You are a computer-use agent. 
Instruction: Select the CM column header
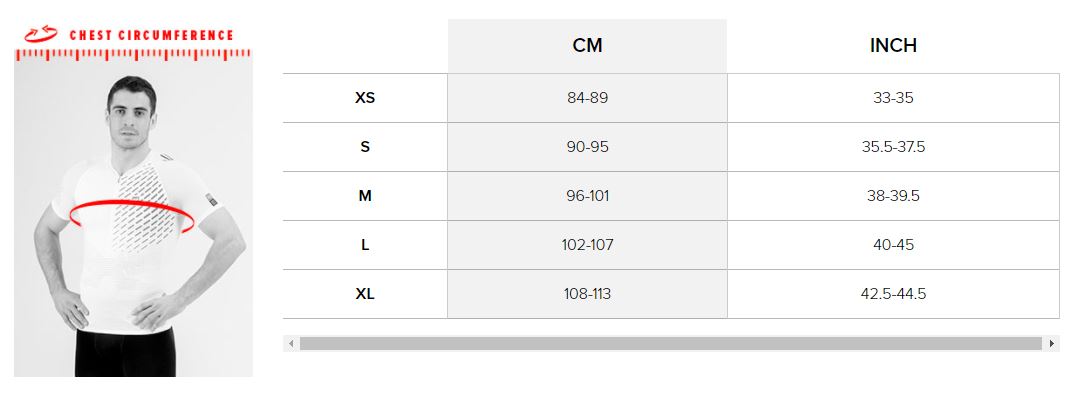point(587,45)
